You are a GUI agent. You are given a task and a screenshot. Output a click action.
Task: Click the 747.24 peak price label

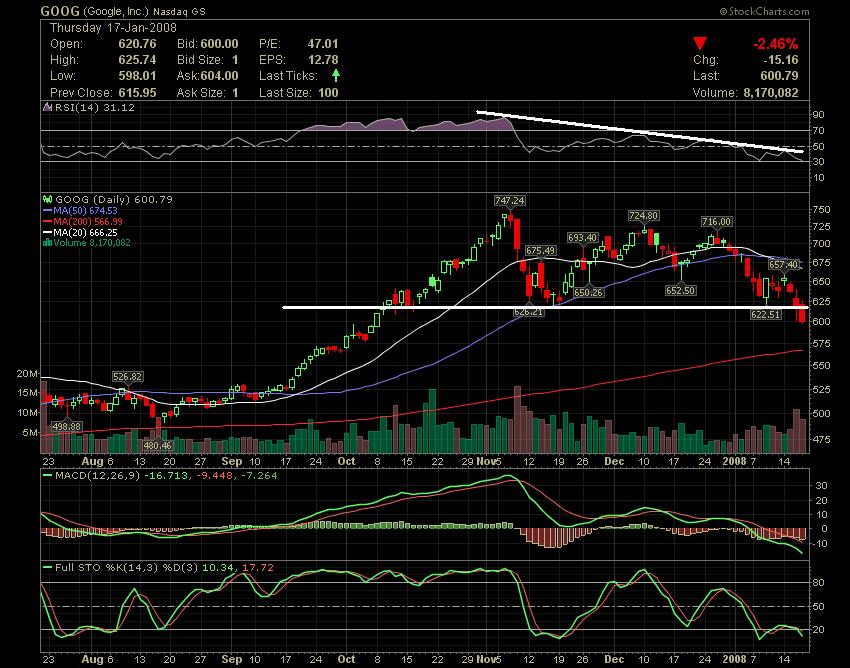(510, 201)
